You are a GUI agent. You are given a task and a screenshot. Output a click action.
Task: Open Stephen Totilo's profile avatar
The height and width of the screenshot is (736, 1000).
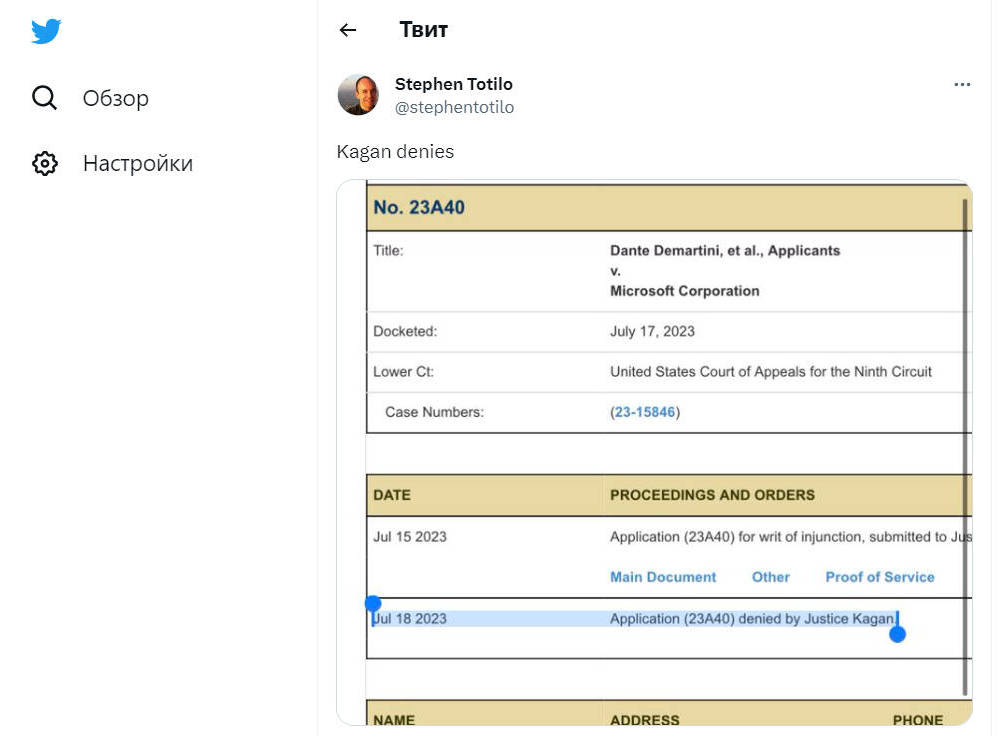coord(358,95)
